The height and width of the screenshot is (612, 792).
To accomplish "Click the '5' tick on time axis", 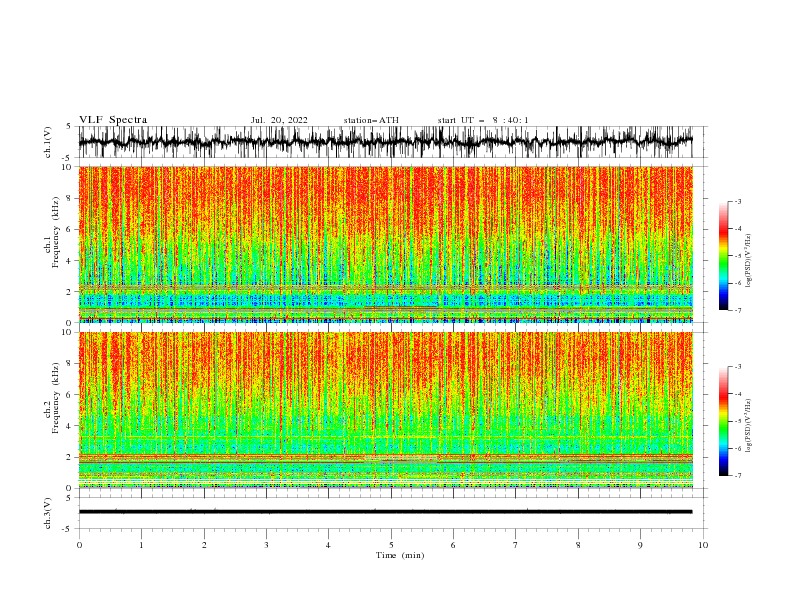I will coord(391,545).
